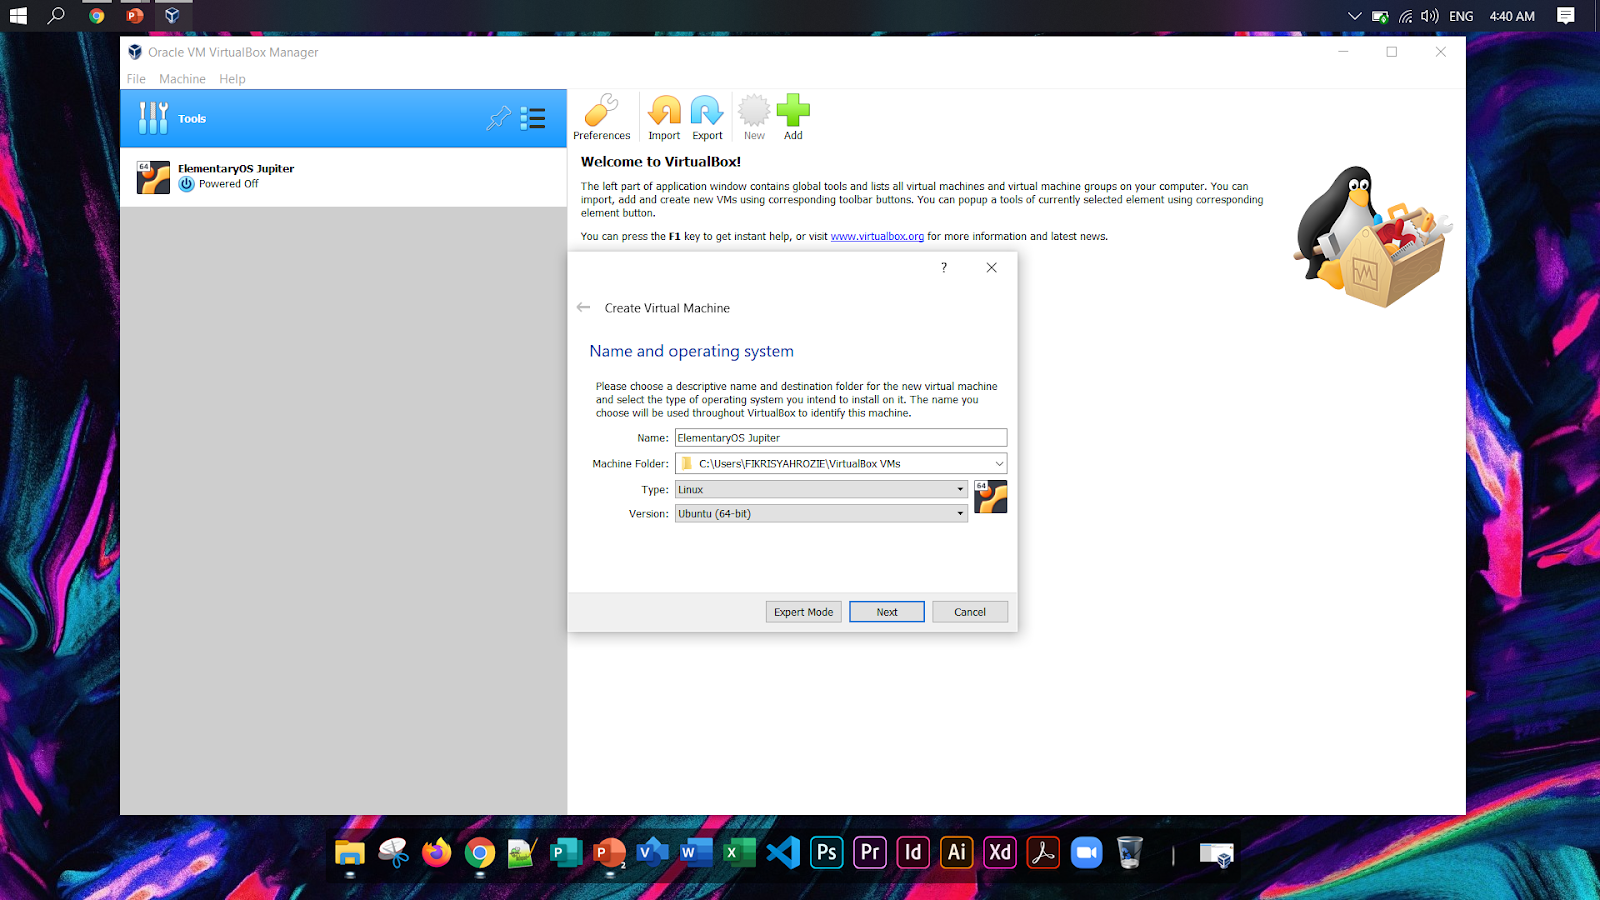The image size is (1600, 900).
Task: Open the Help menu
Action: [232, 79]
